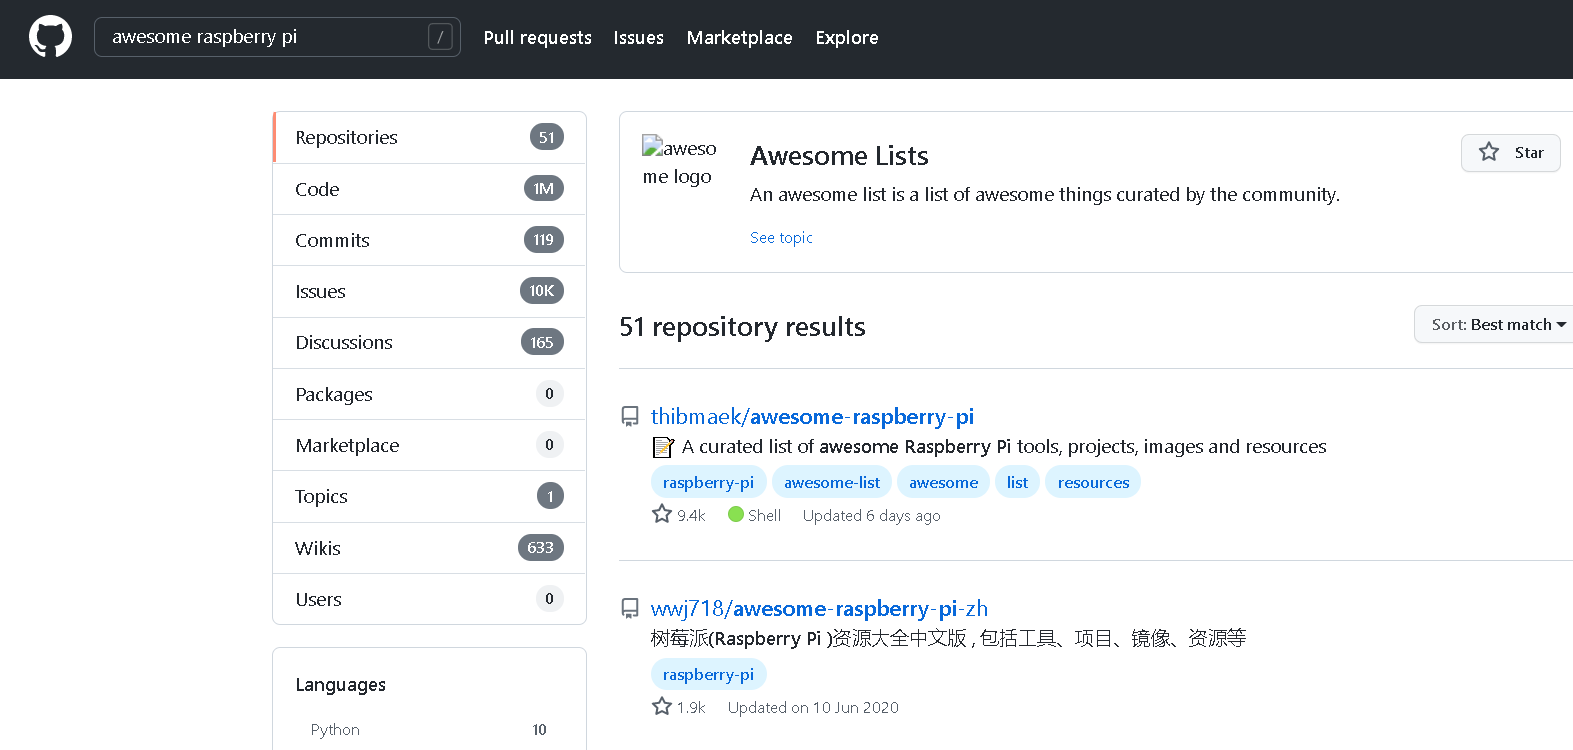This screenshot has width=1573, height=750.
Task: Open Issues in the top navigation
Action: [x=639, y=38]
